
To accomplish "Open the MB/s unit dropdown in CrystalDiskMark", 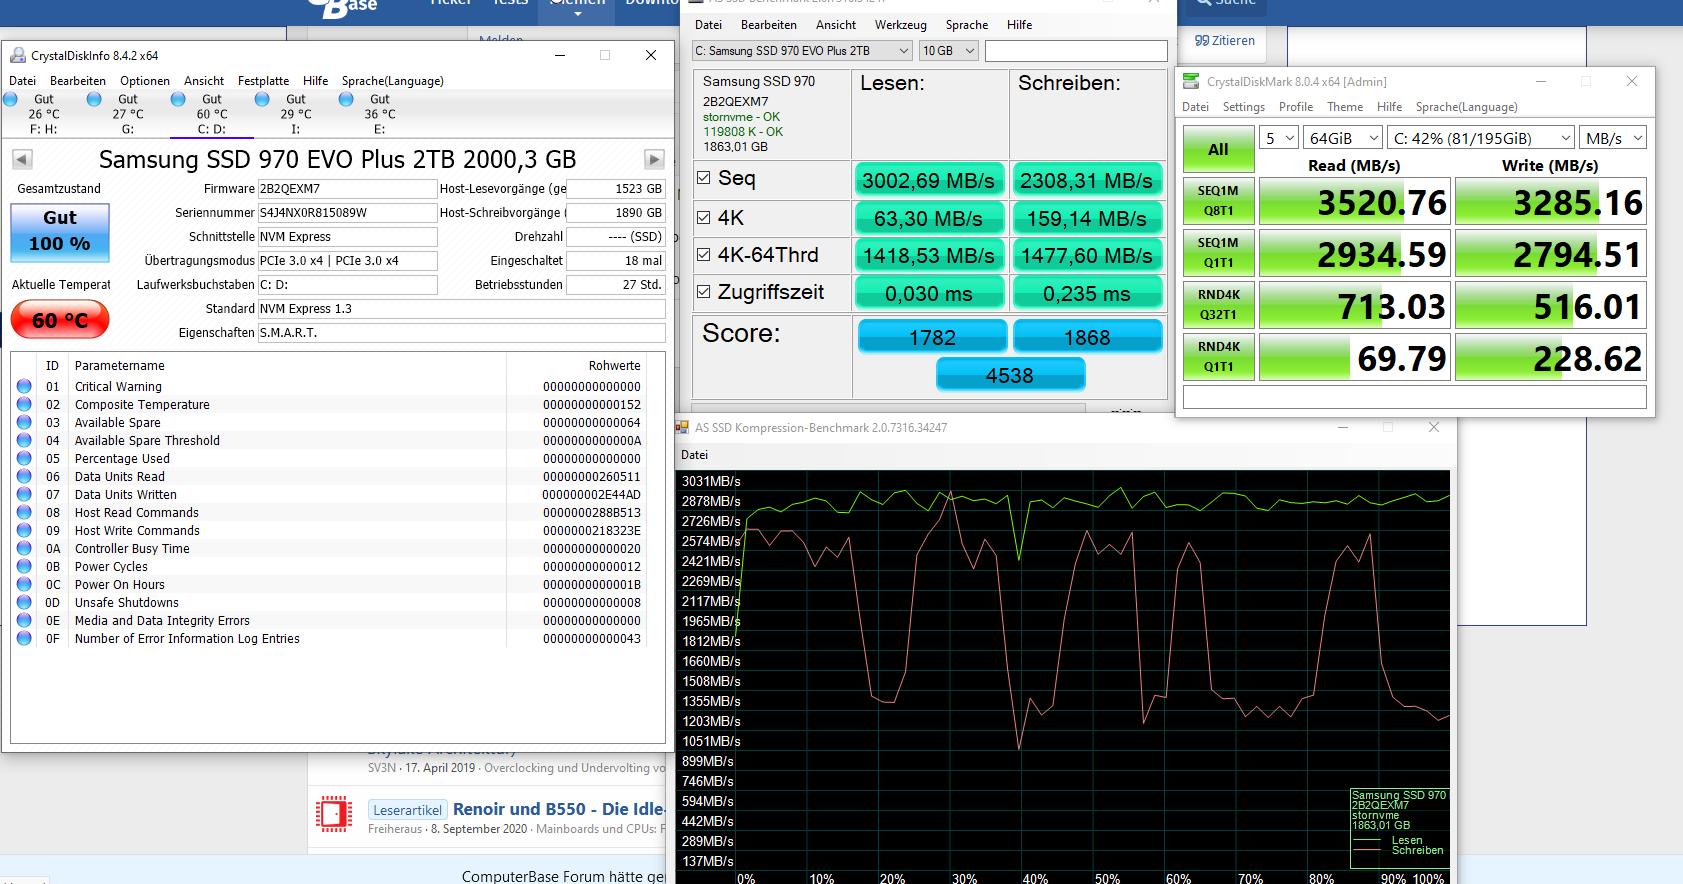I will pos(1613,138).
